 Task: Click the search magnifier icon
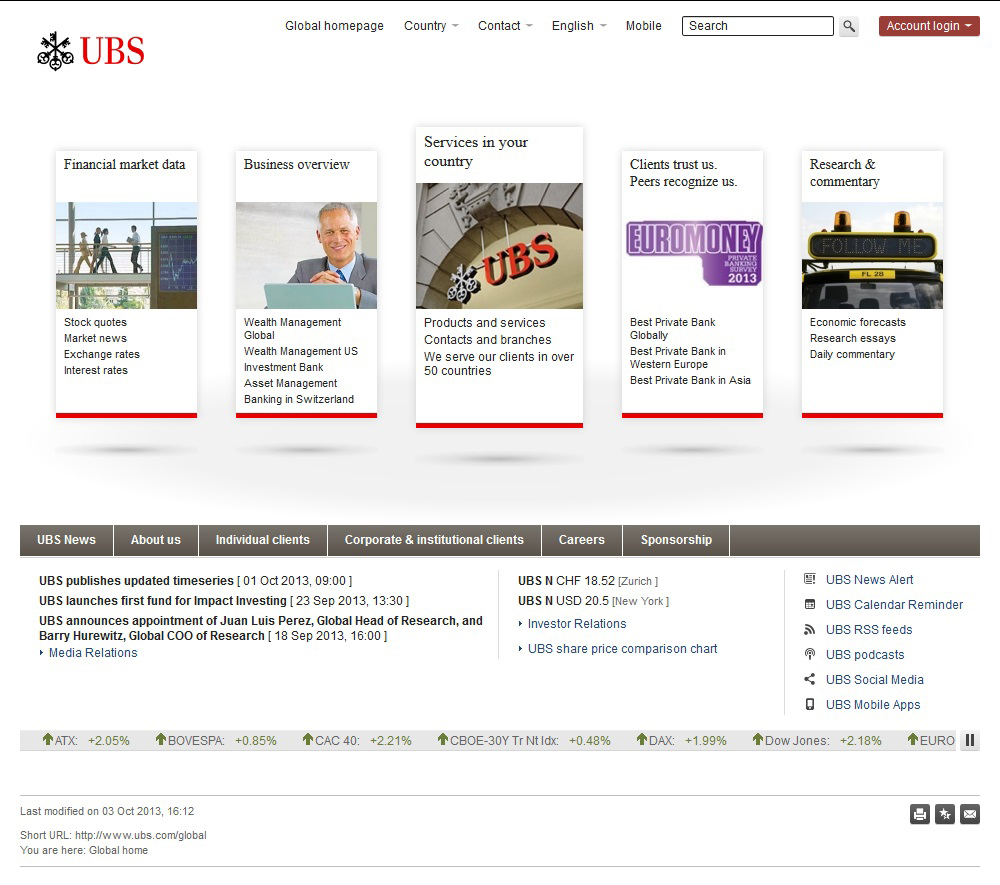click(848, 26)
